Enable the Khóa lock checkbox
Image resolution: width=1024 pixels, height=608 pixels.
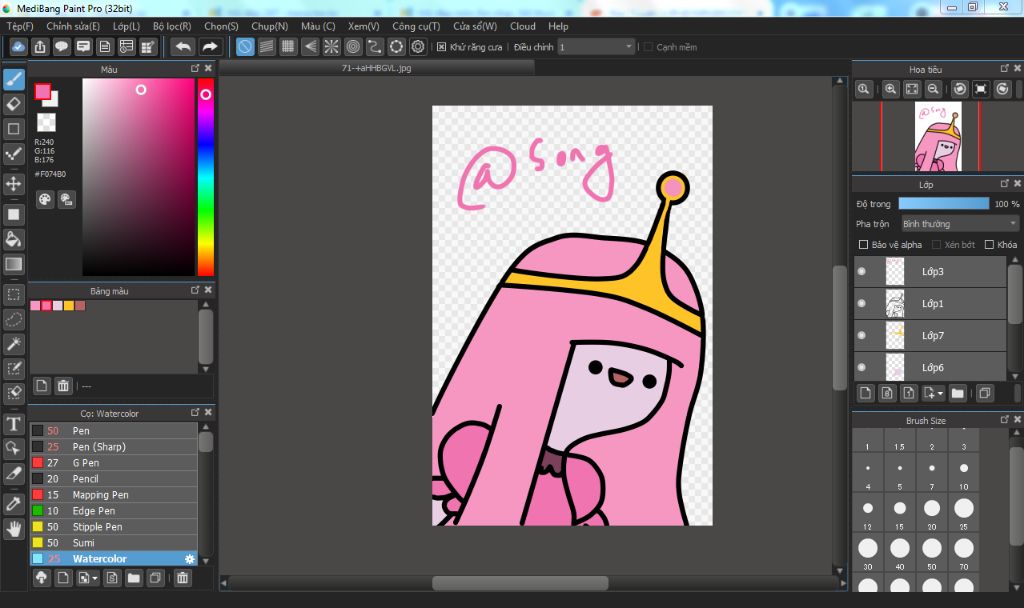click(x=989, y=245)
